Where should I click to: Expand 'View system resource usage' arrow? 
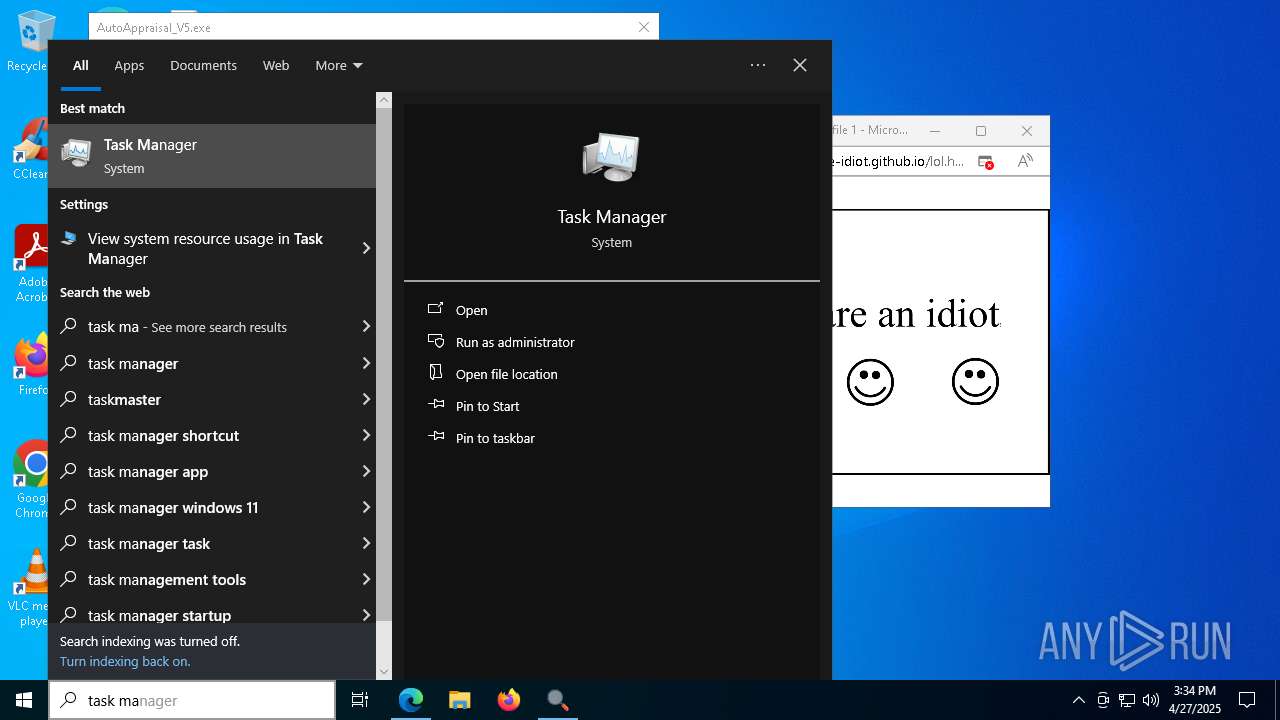point(366,248)
